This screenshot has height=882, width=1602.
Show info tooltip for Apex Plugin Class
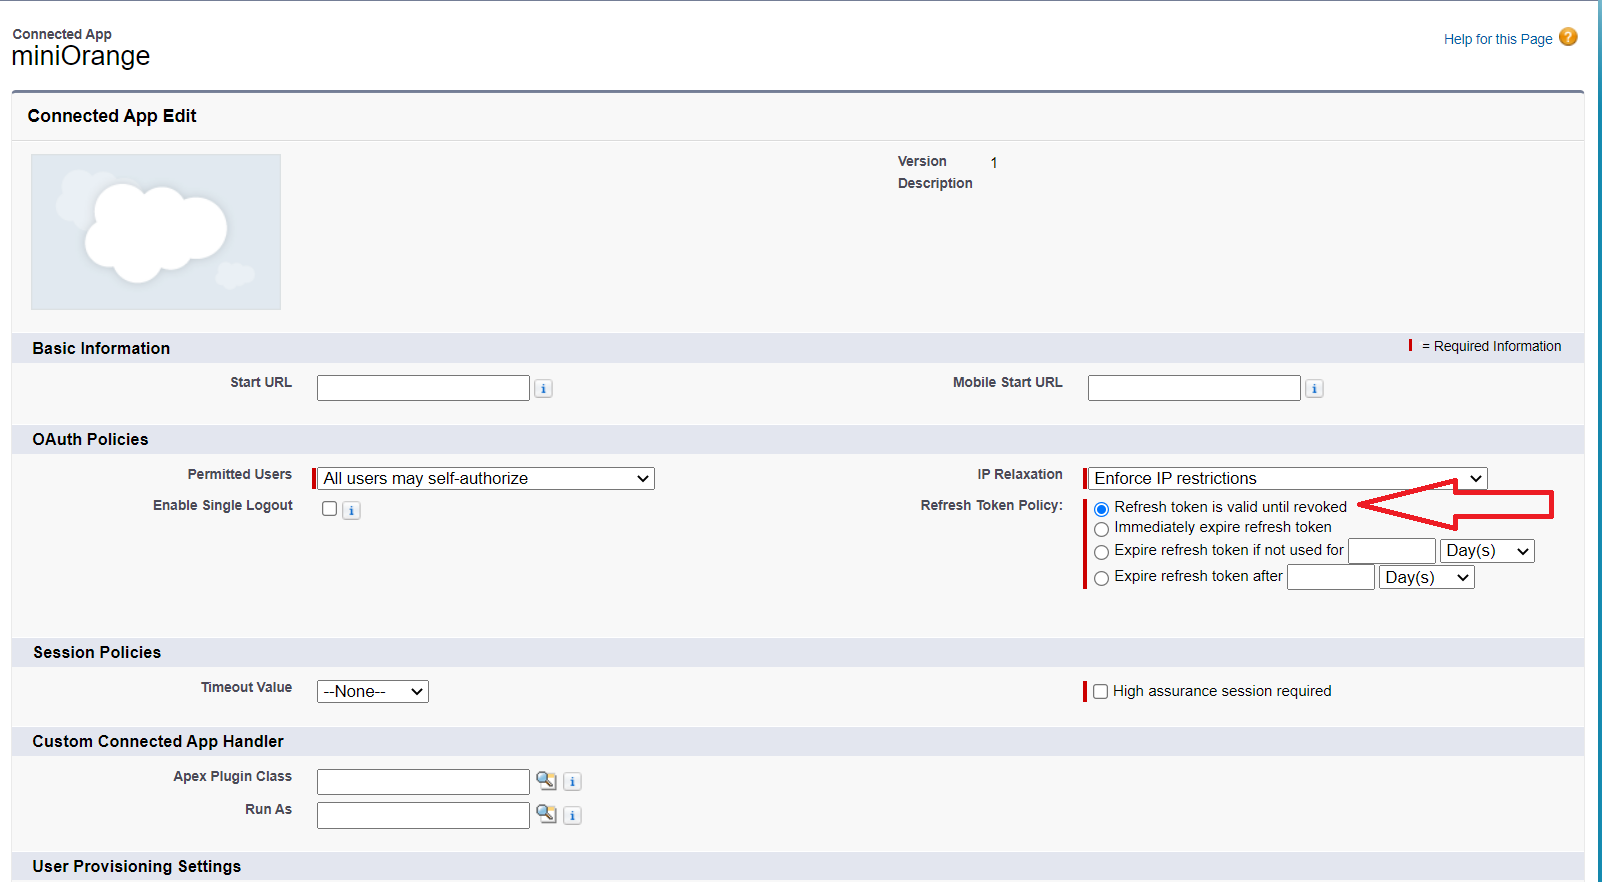coord(572,782)
